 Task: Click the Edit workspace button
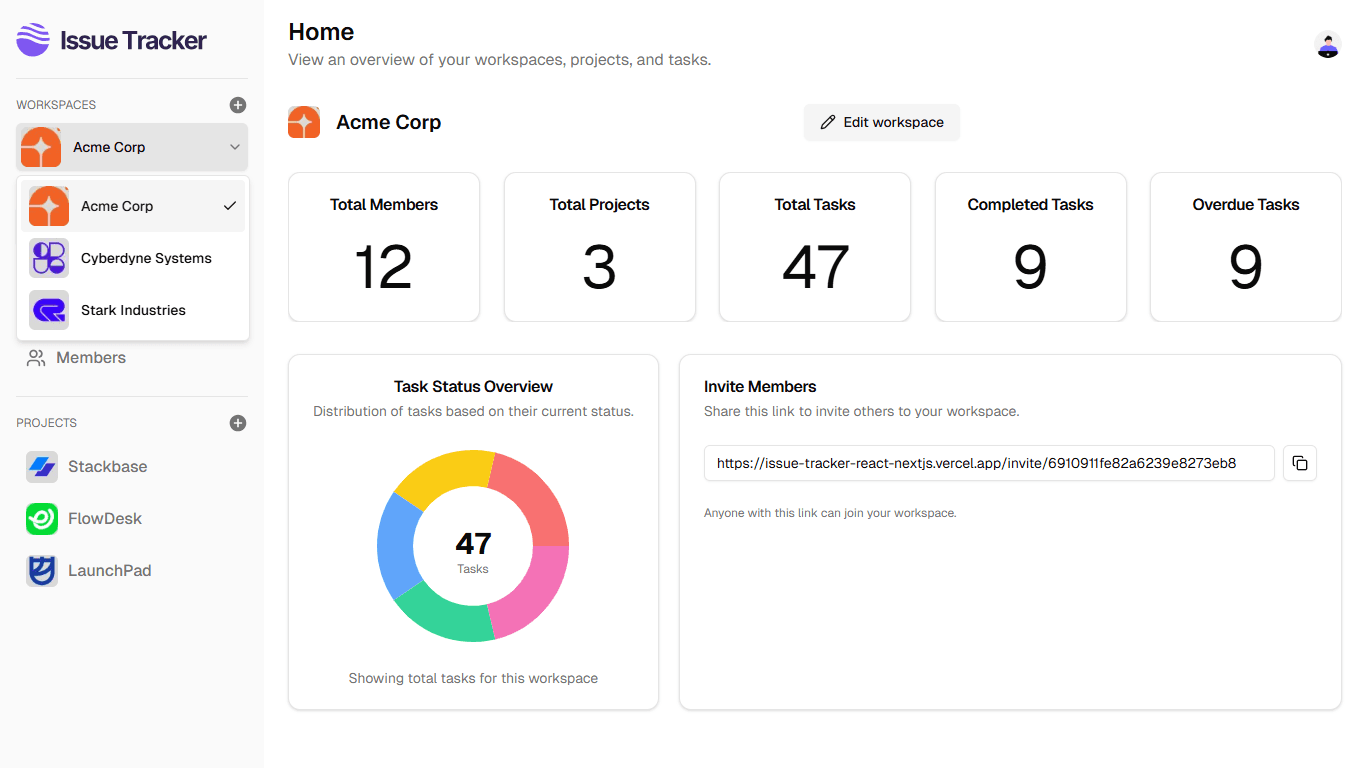(x=881, y=122)
